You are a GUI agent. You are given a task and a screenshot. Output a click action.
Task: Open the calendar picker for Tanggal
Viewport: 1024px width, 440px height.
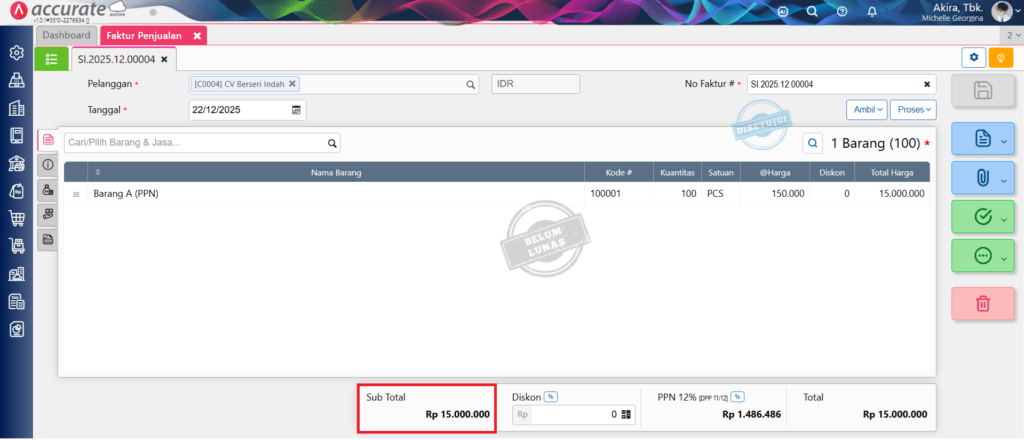[x=296, y=110]
